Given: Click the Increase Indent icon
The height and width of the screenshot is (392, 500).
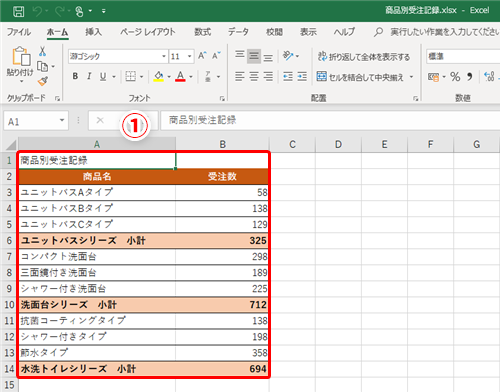Looking at the screenshot, I should click(x=302, y=77).
